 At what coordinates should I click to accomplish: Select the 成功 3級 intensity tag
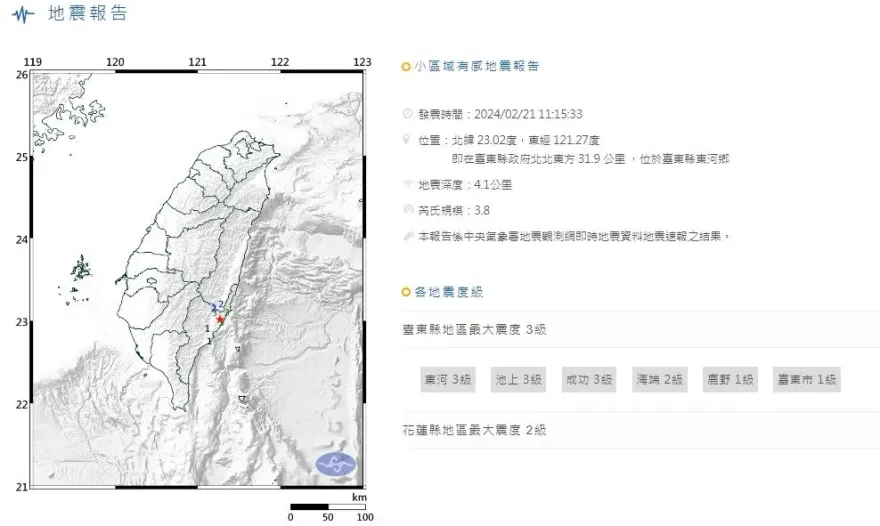click(589, 380)
